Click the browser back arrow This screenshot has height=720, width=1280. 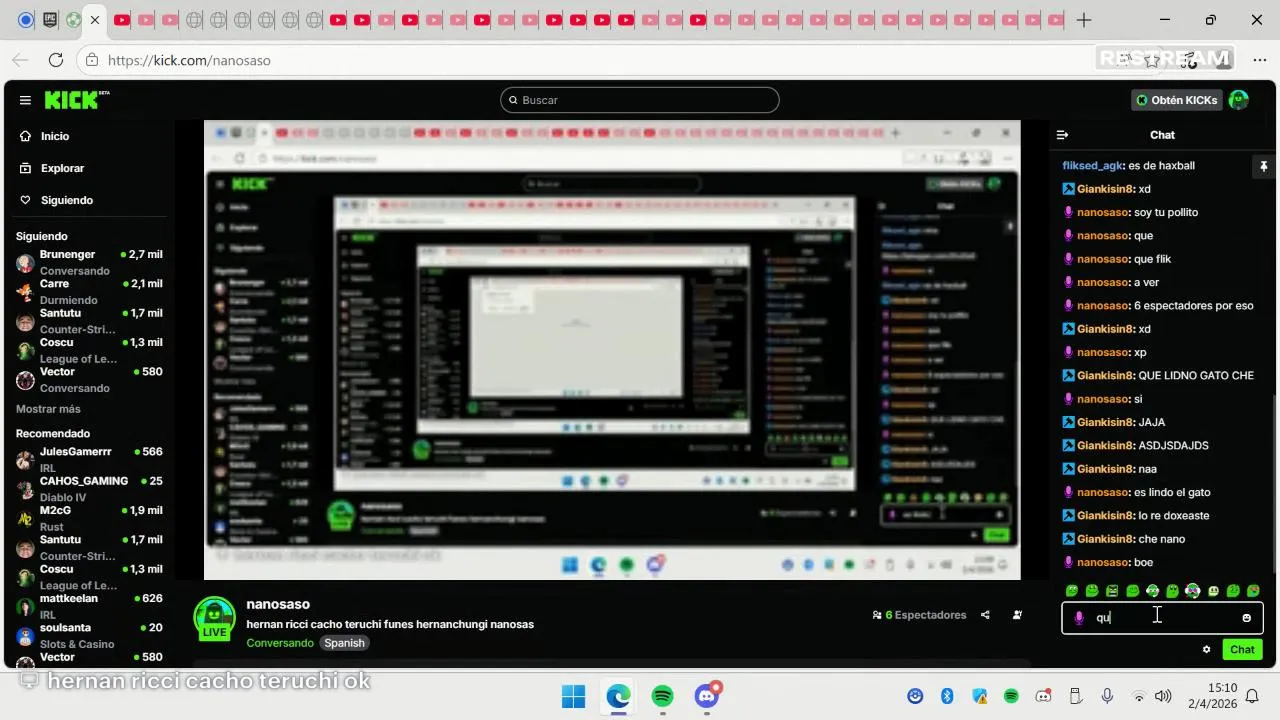pyautogui.click(x=22, y=60)
